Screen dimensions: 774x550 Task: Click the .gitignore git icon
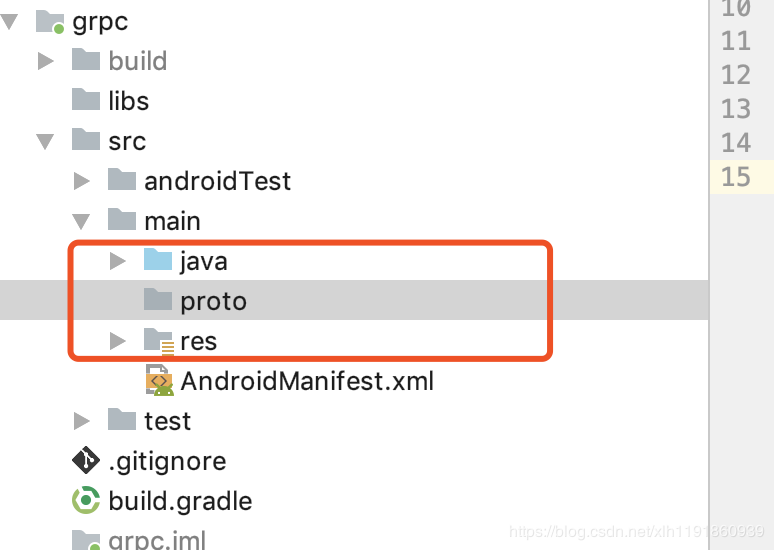(x=86, y=460)
